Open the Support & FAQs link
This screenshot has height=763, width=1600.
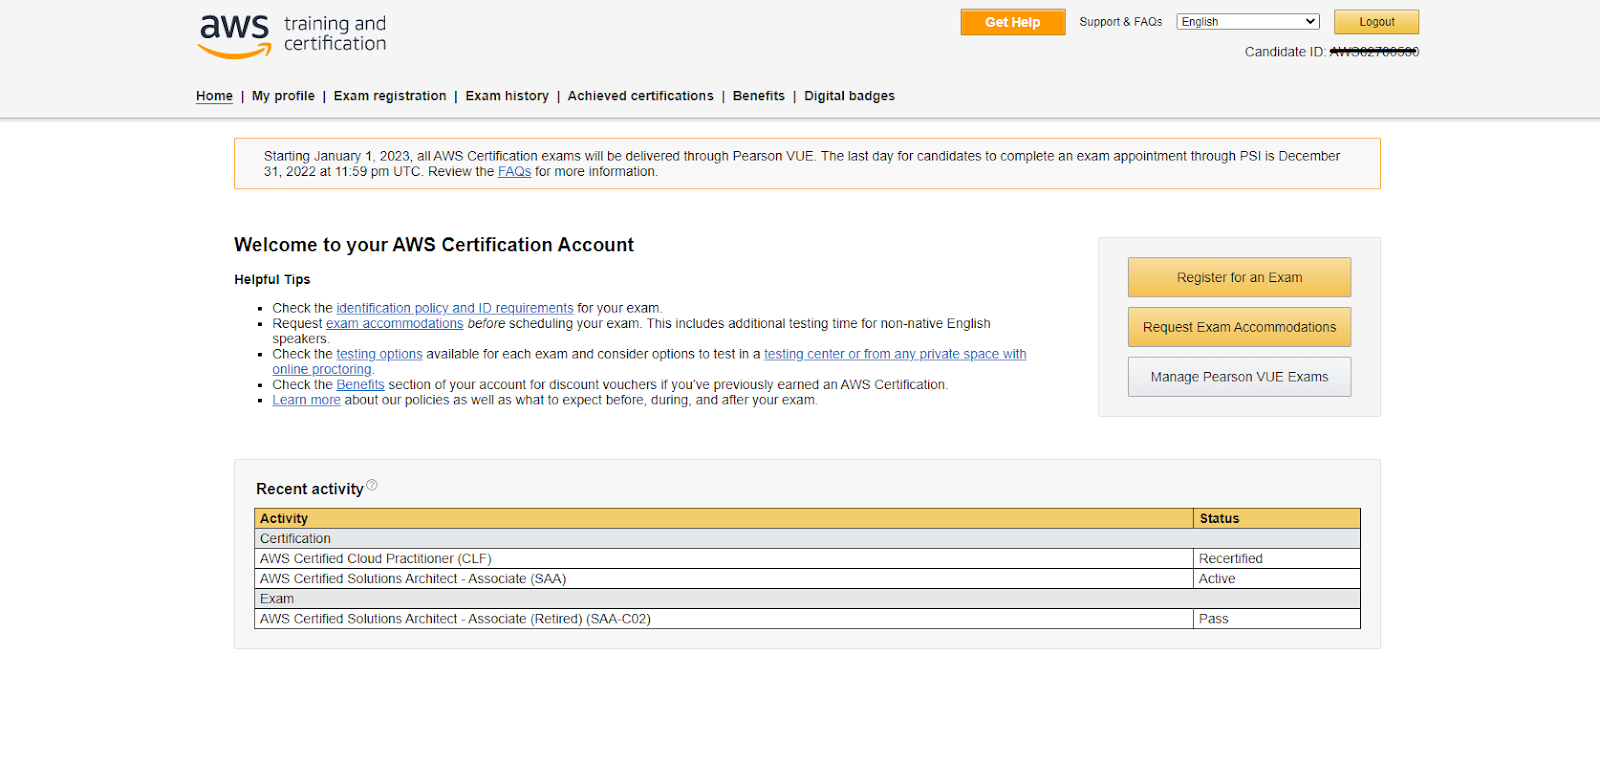[x=1121, y=22]
